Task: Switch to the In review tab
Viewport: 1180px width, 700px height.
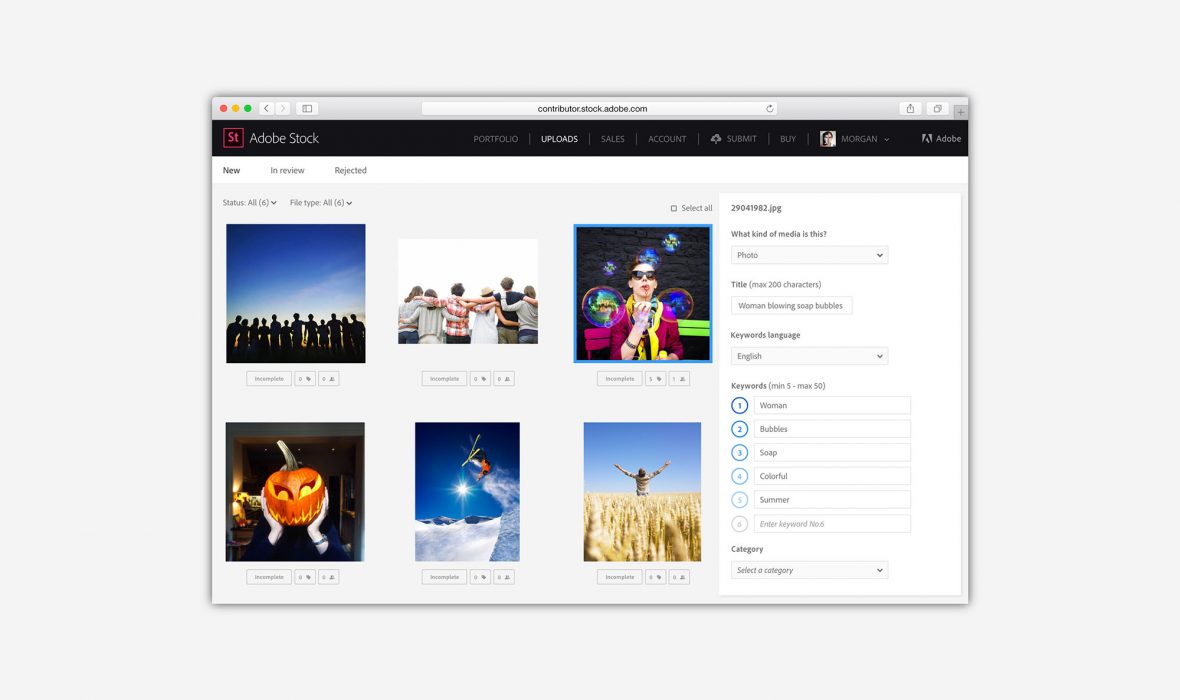Action: (287, 171)
